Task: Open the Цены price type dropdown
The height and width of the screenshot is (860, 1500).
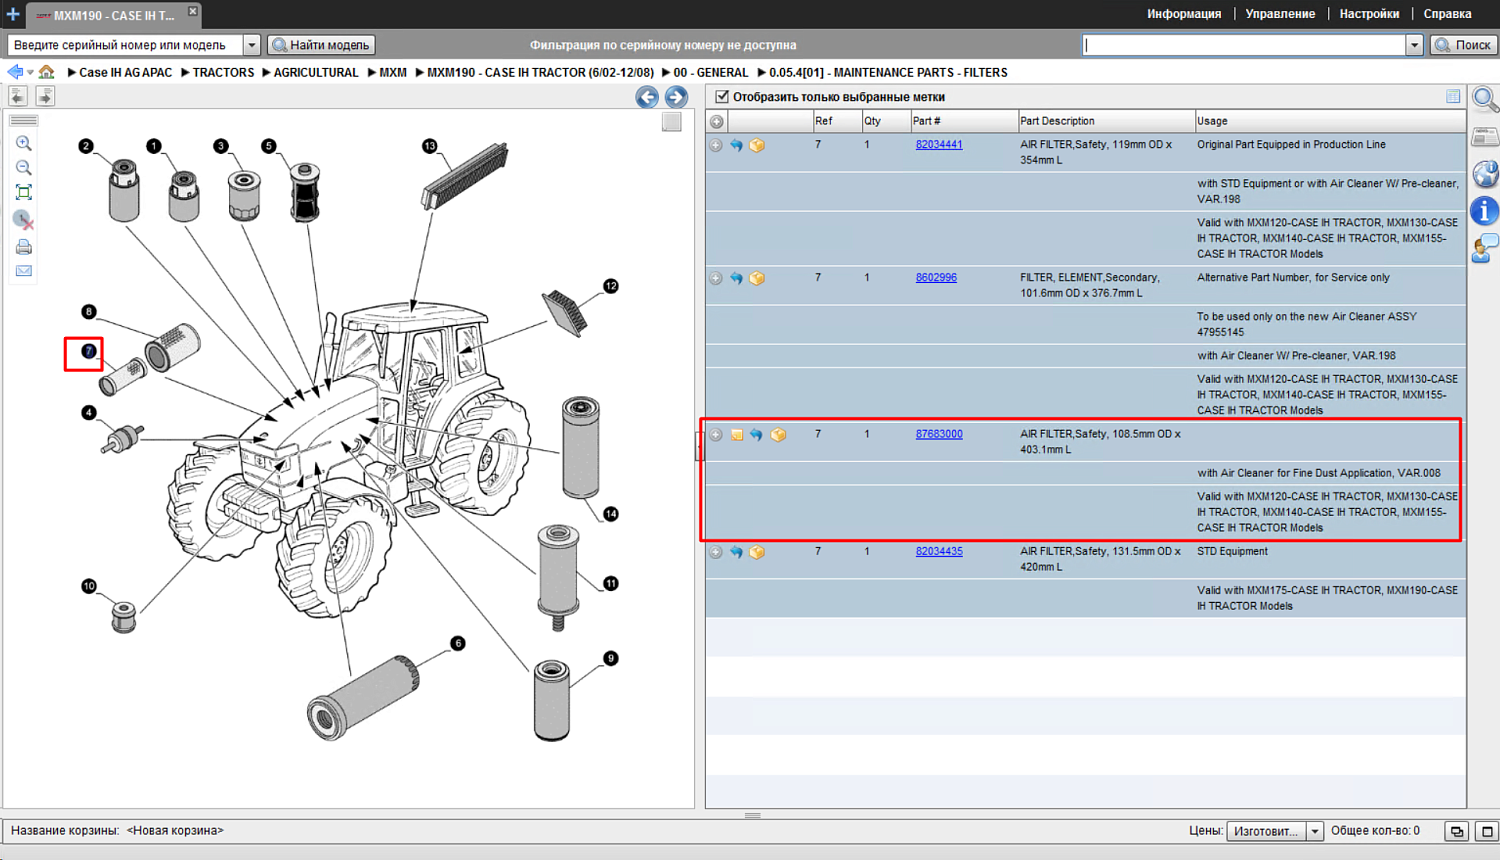Action: click(x=1315, y=831)
